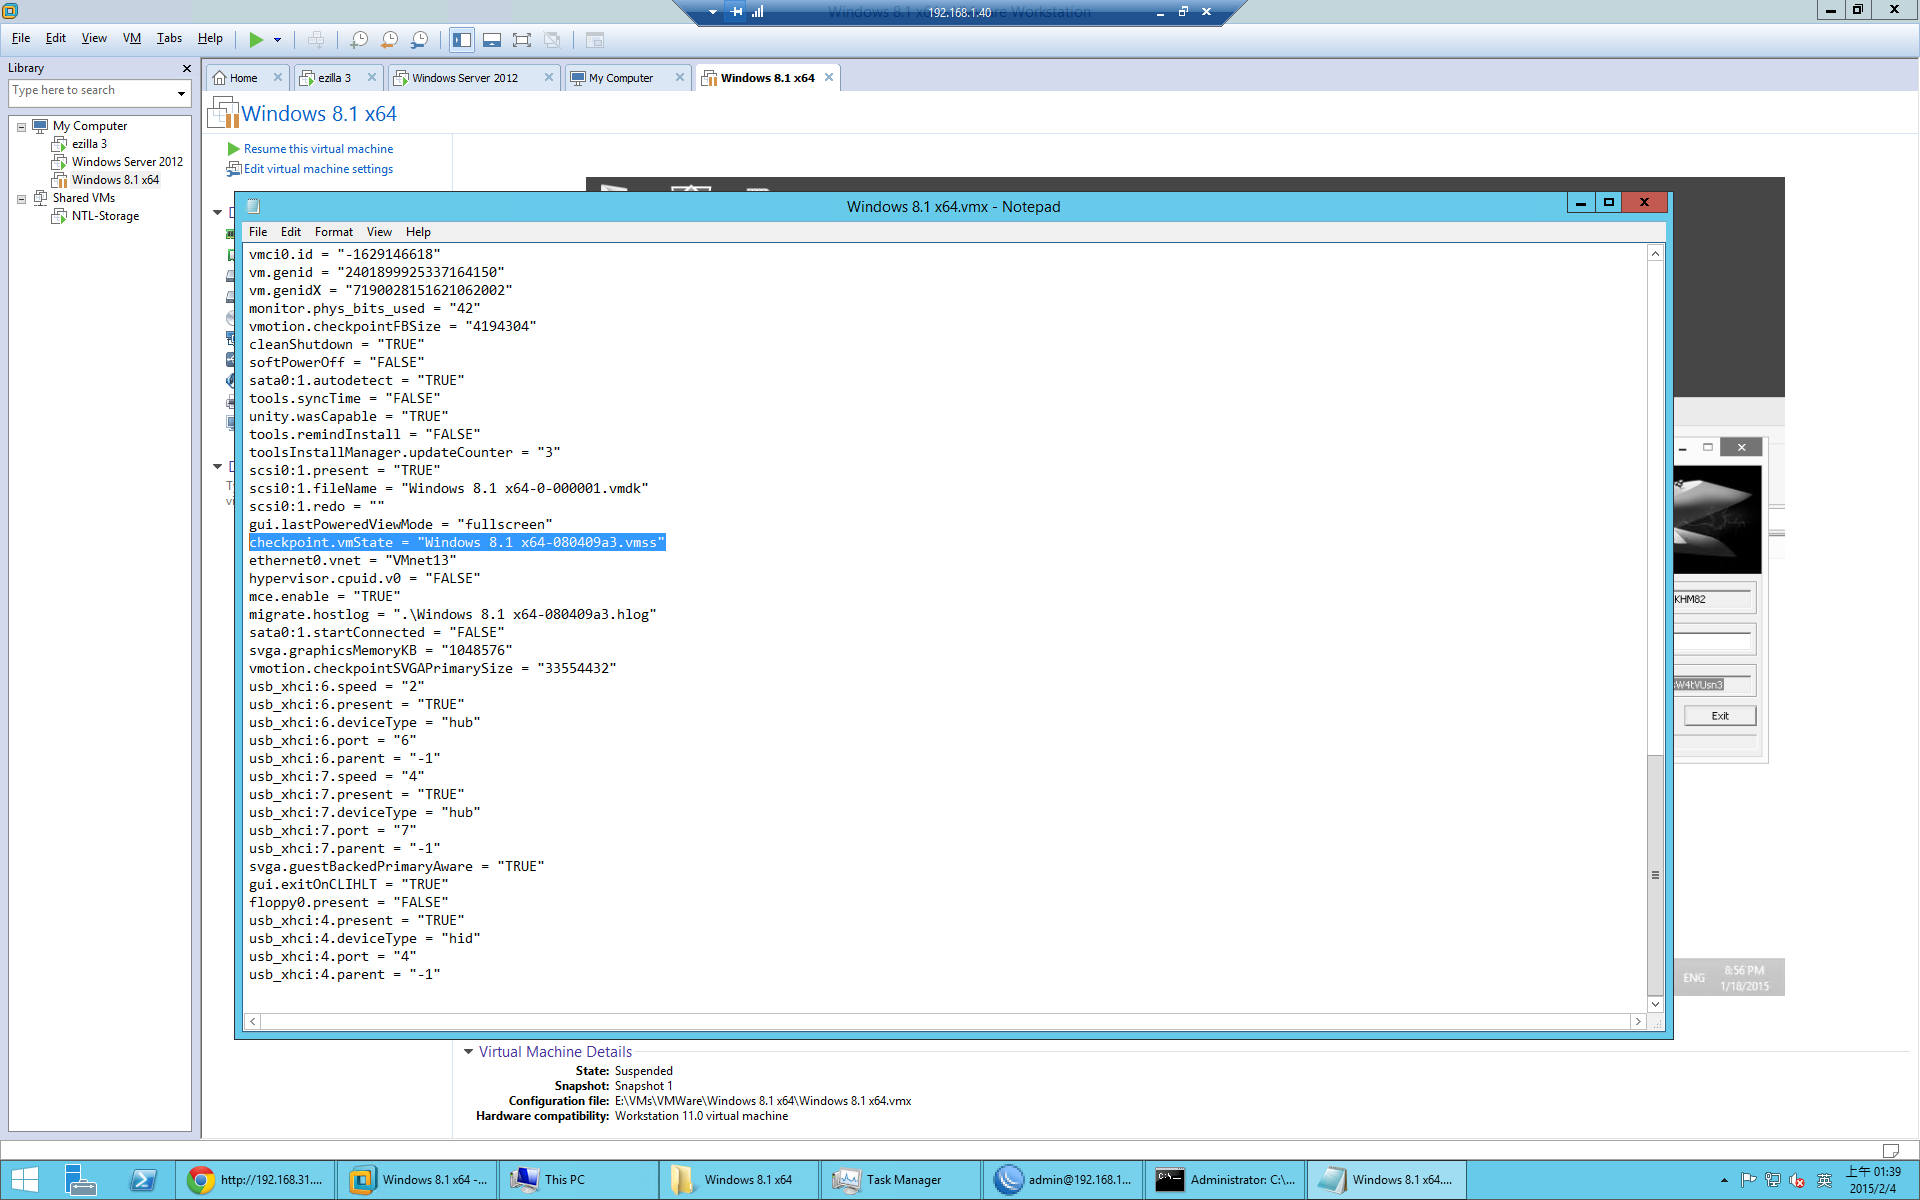Open Notepad View menu

[x=379, y=232]
